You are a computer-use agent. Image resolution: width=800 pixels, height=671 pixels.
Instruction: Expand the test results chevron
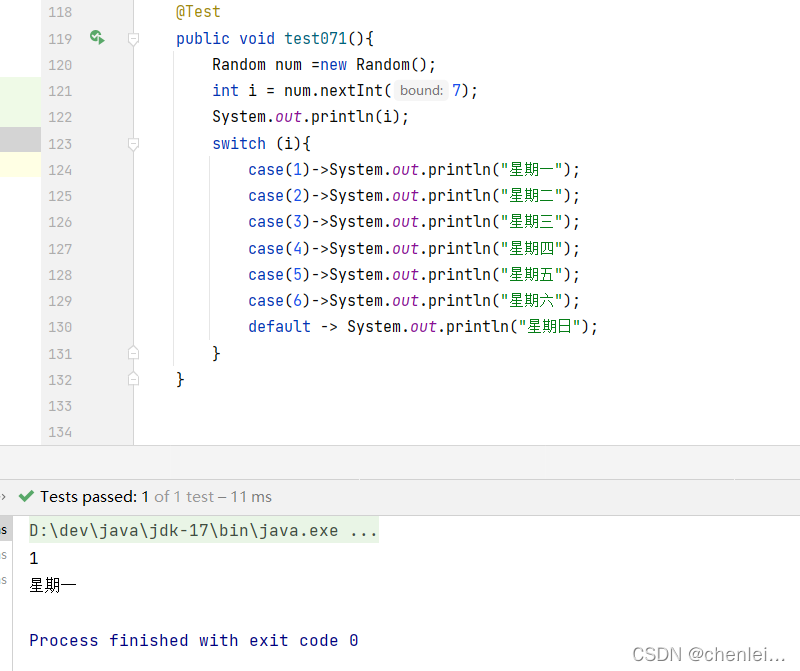point(3,496)
